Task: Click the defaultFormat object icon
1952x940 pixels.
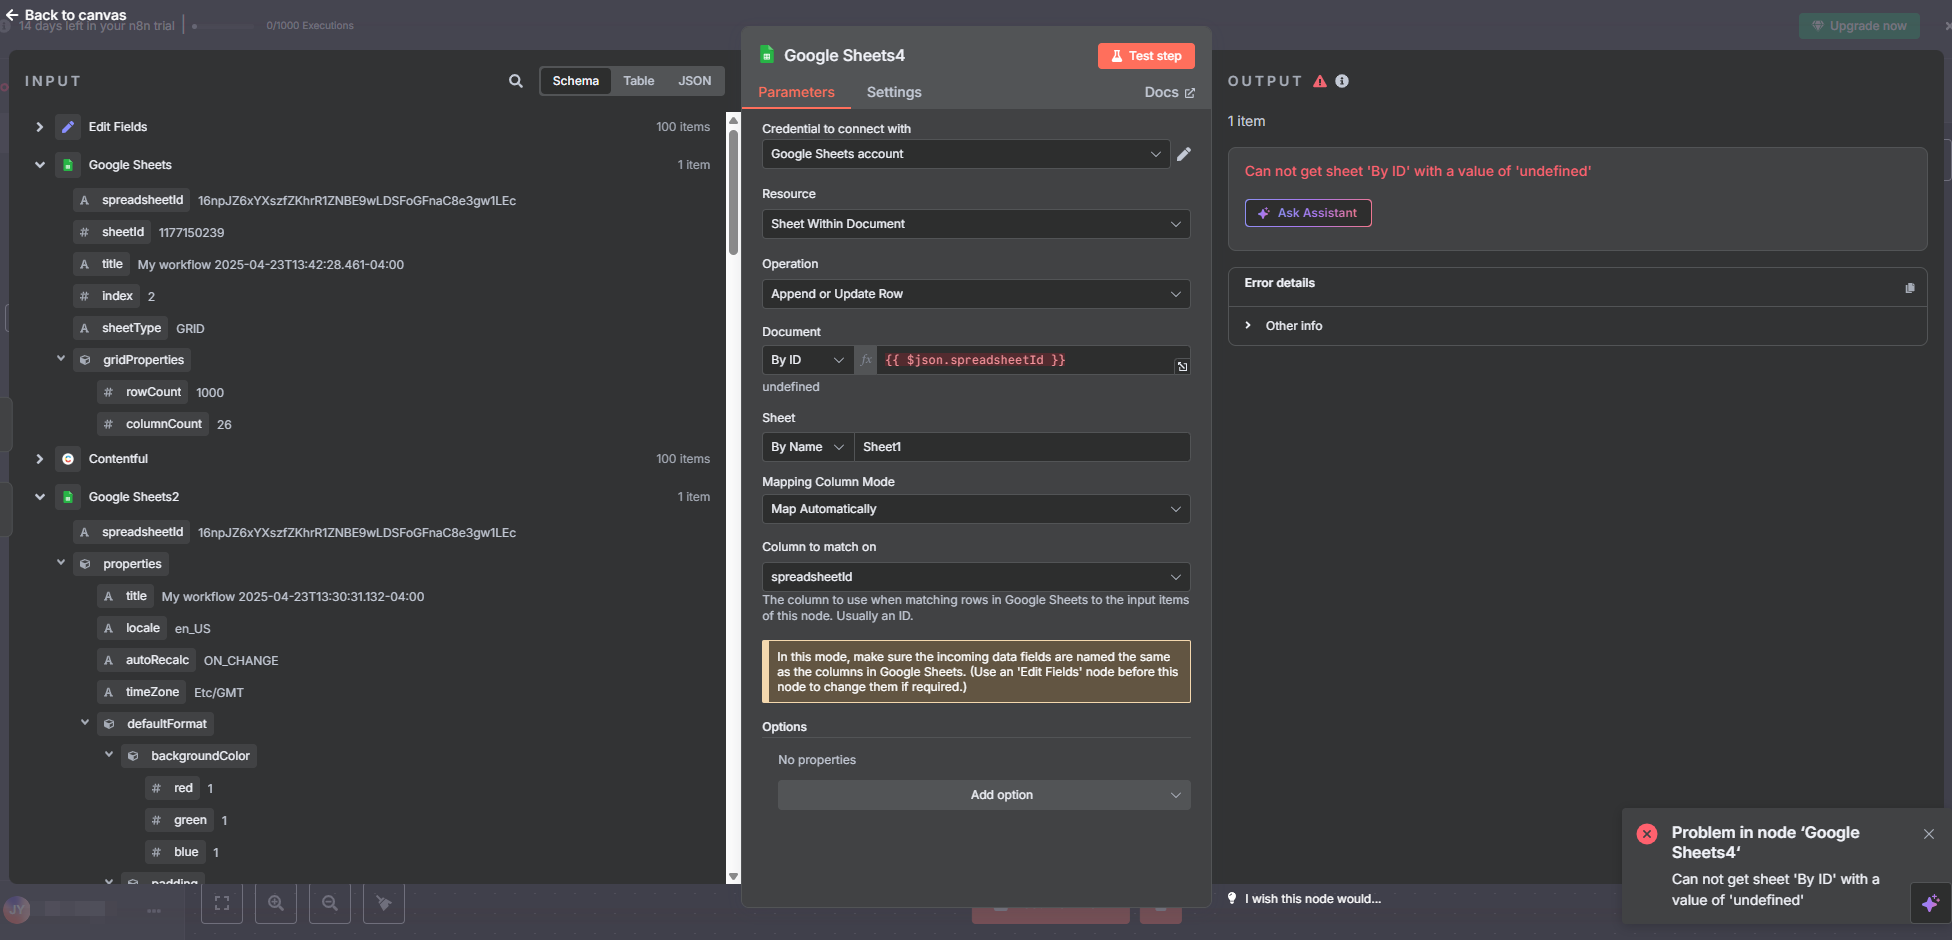Action: click(x=109, y=724)
